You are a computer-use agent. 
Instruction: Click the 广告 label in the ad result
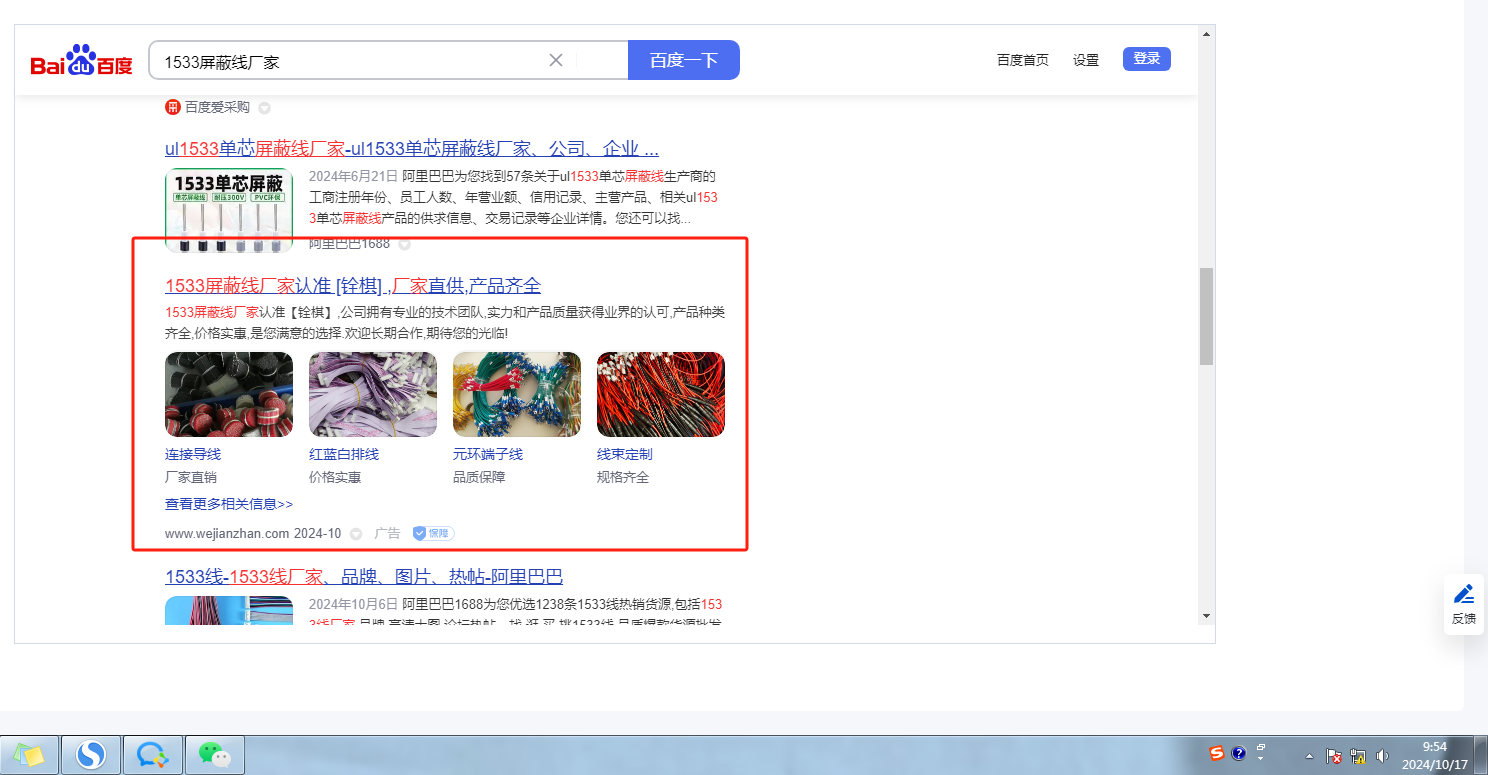[x=387, y=534]
